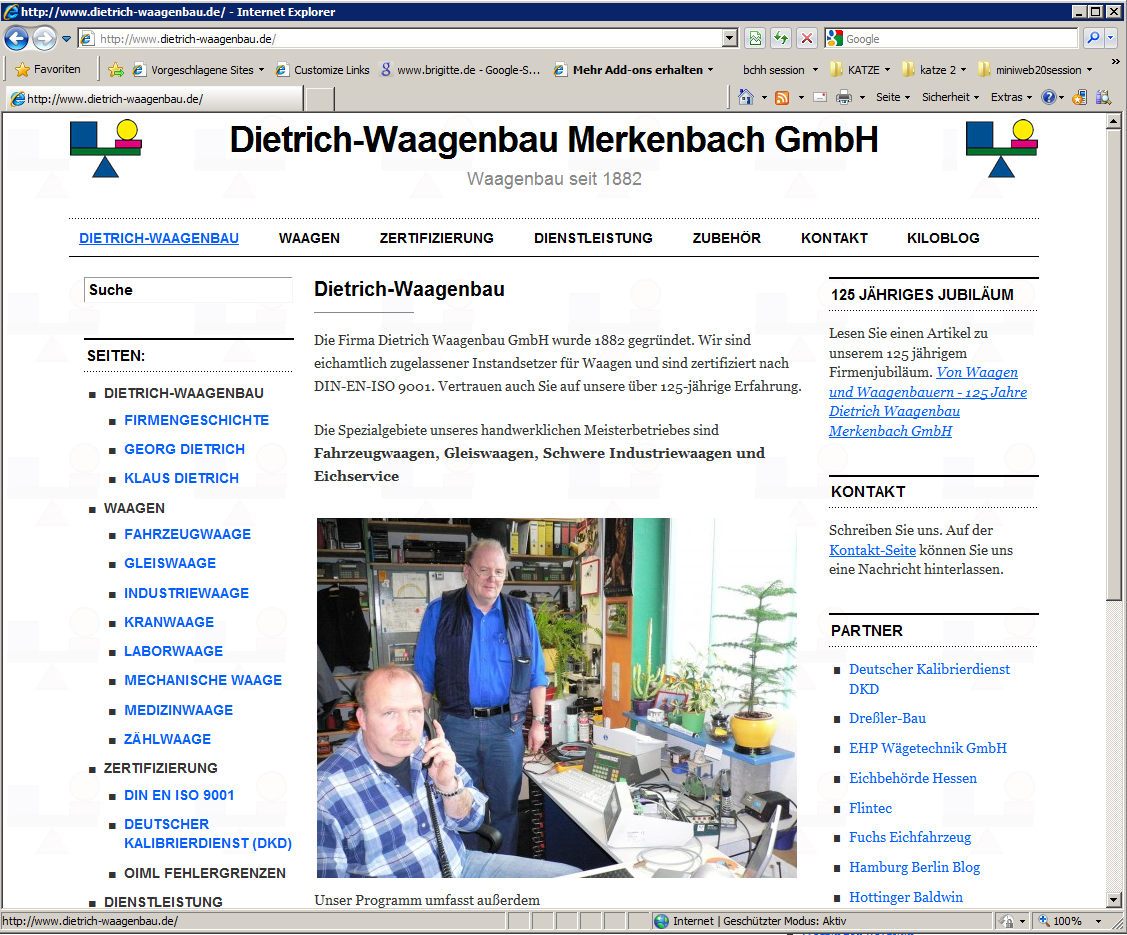Open the ZERTIFIZIERUNG nav item
The width and height of the screenshot is (1127, 935).
coord(436,238)
